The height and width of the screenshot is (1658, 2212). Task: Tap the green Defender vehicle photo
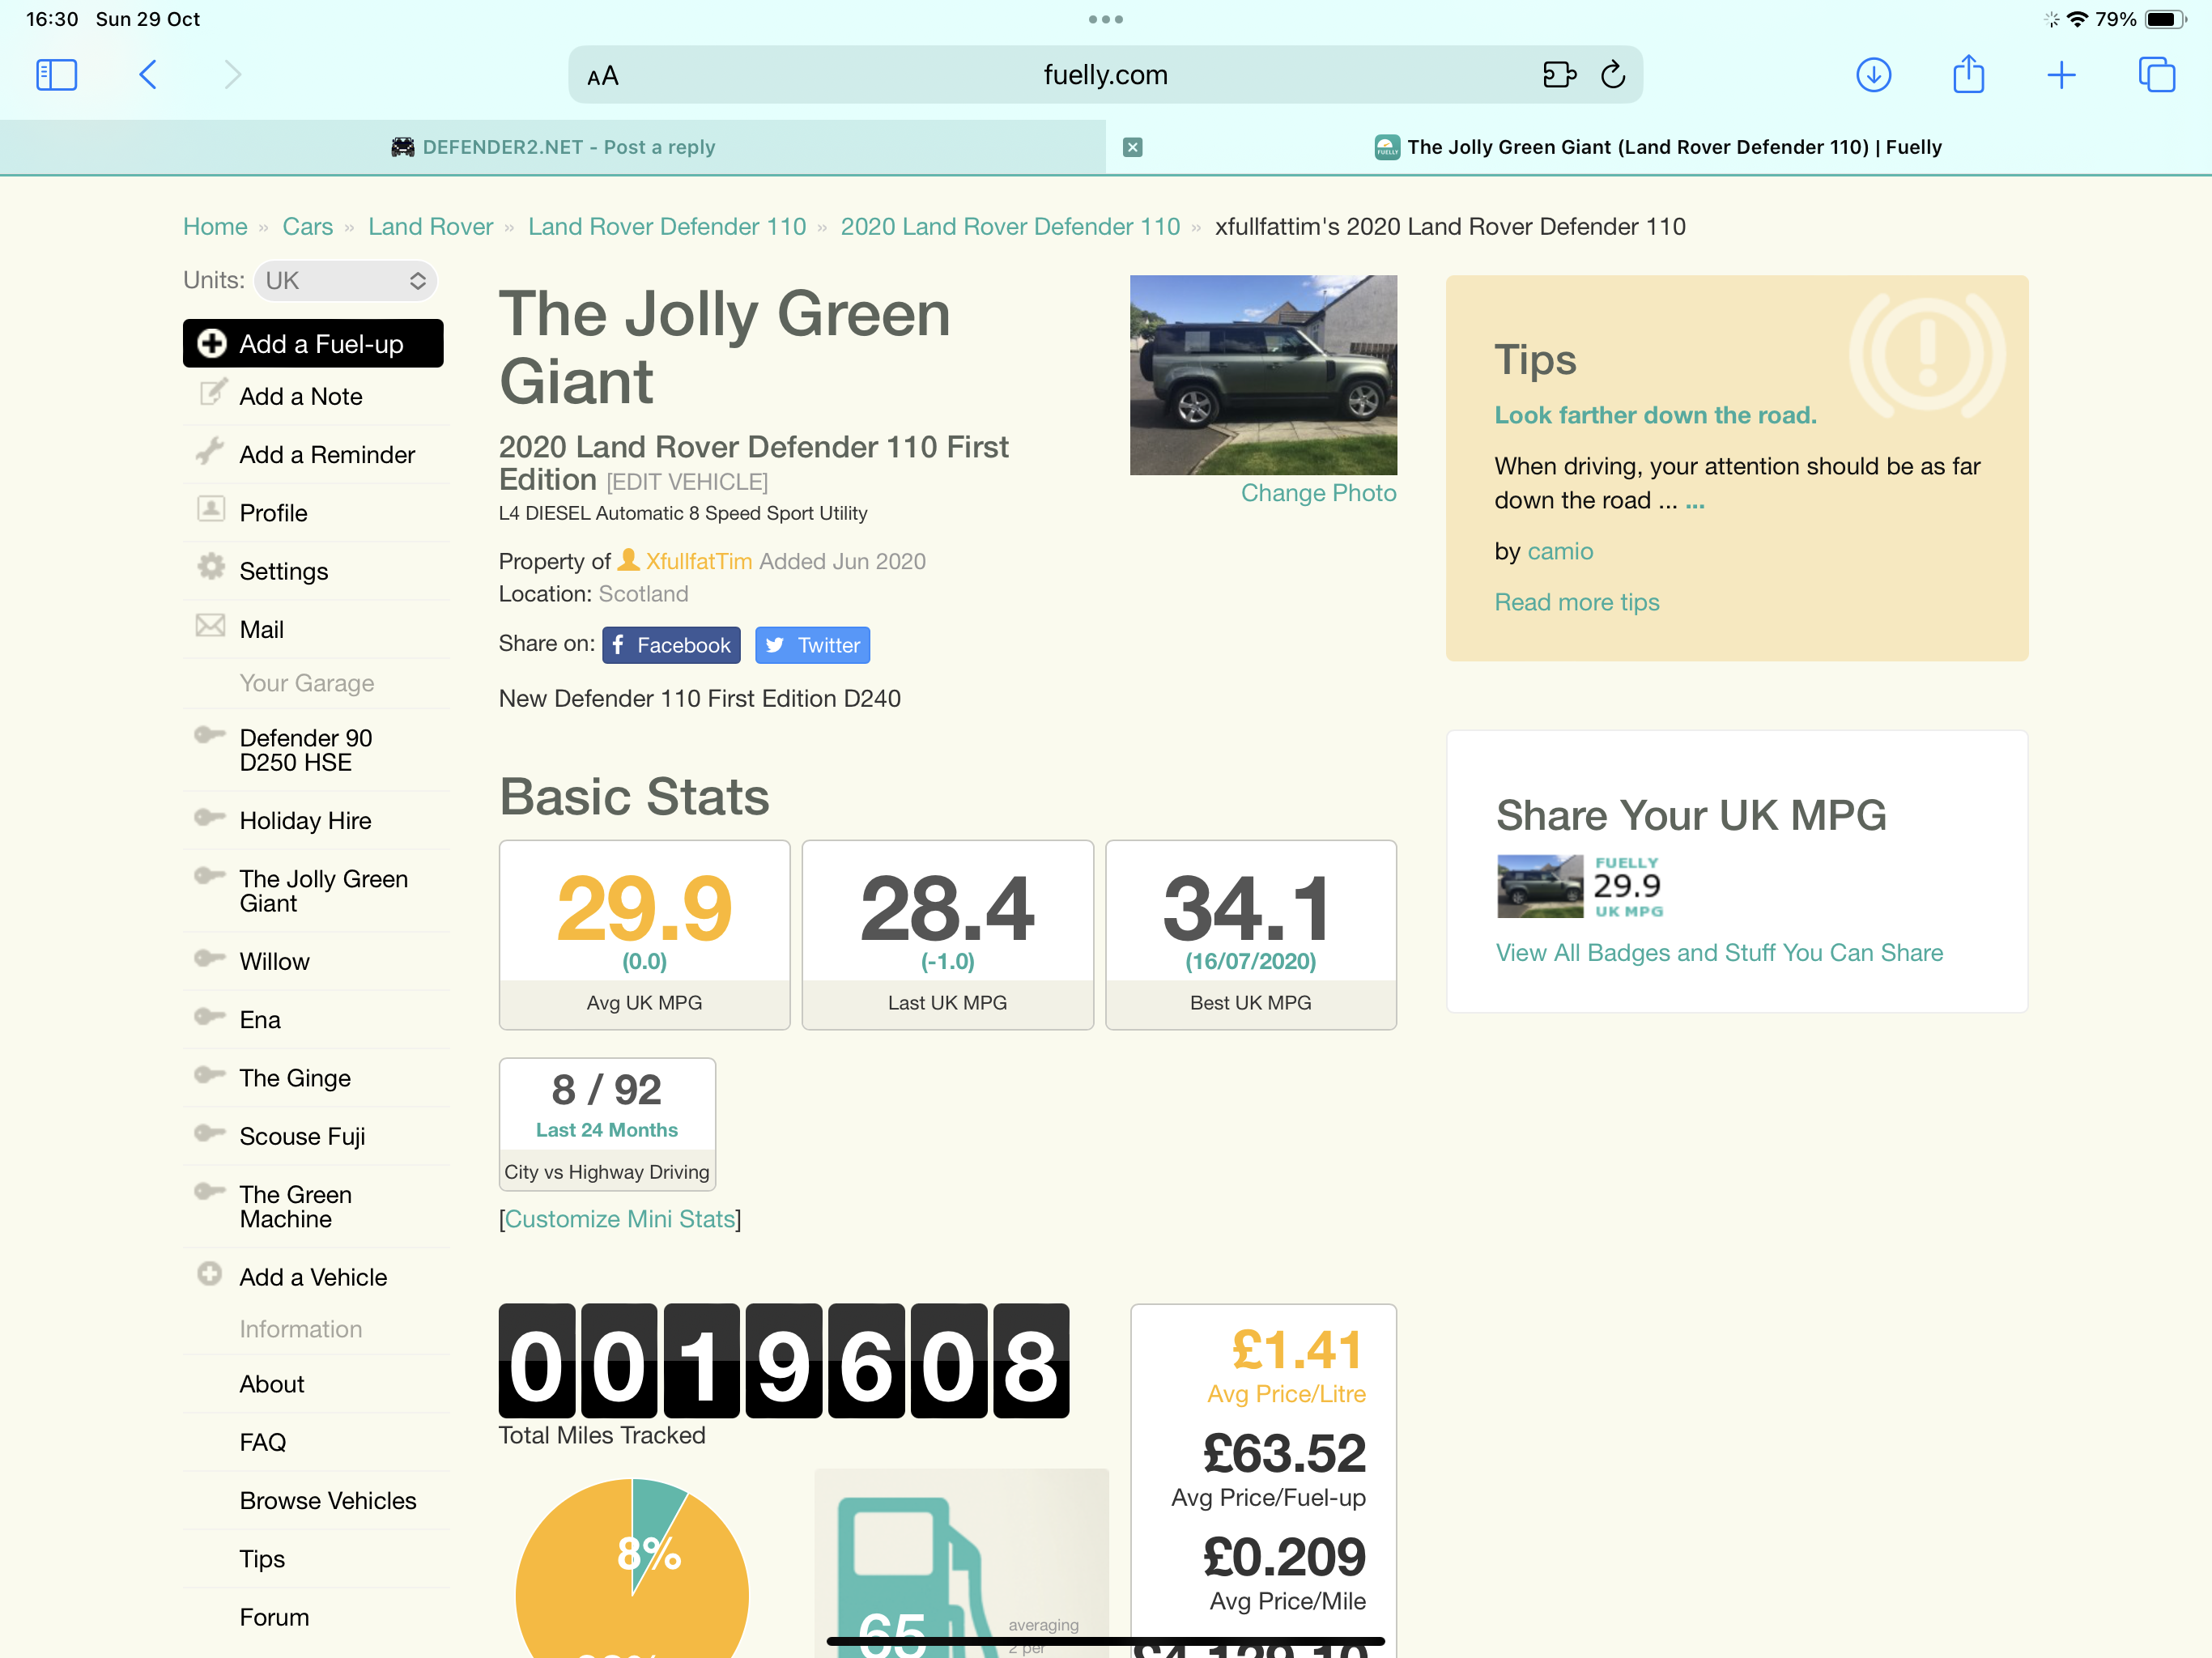pyautogui.click(x=1263, y=374)
